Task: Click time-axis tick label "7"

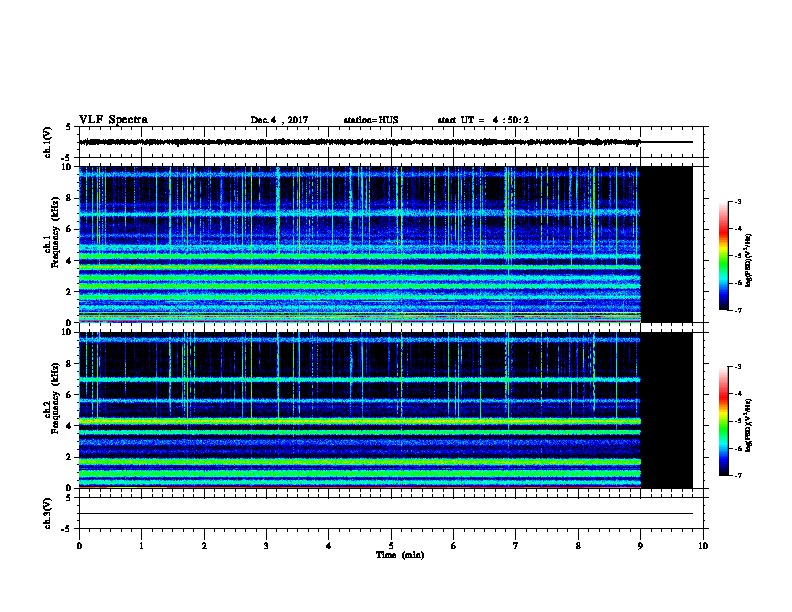Action: [x=516, y=546]
